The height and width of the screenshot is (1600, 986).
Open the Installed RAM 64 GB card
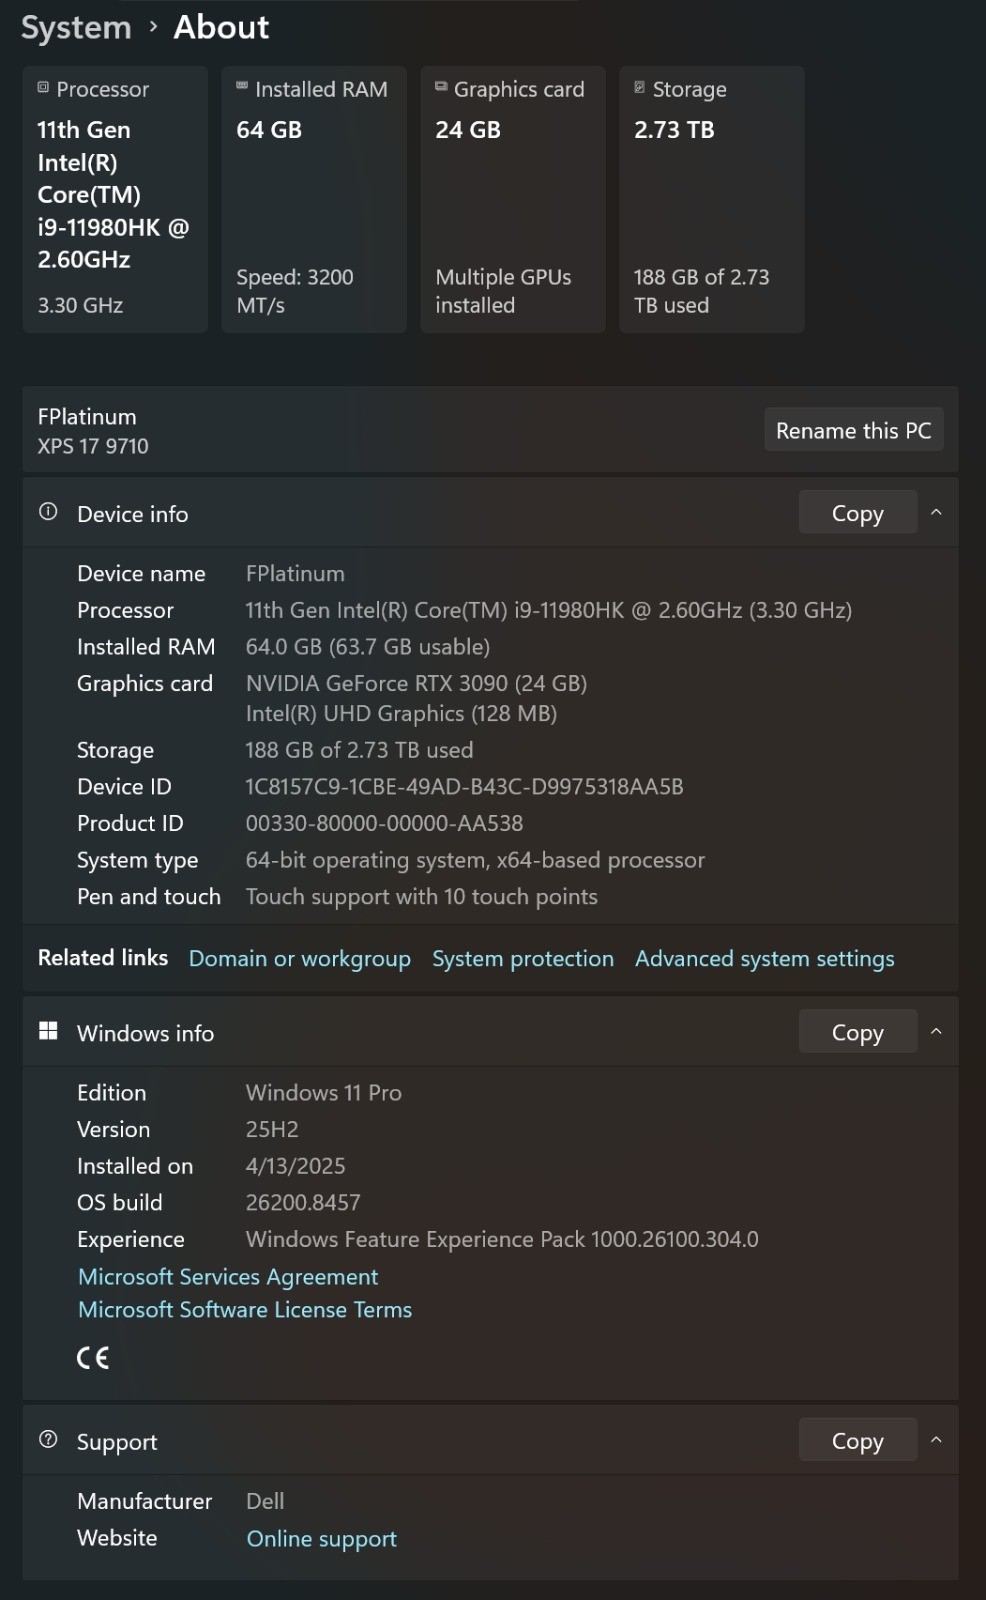314,199
